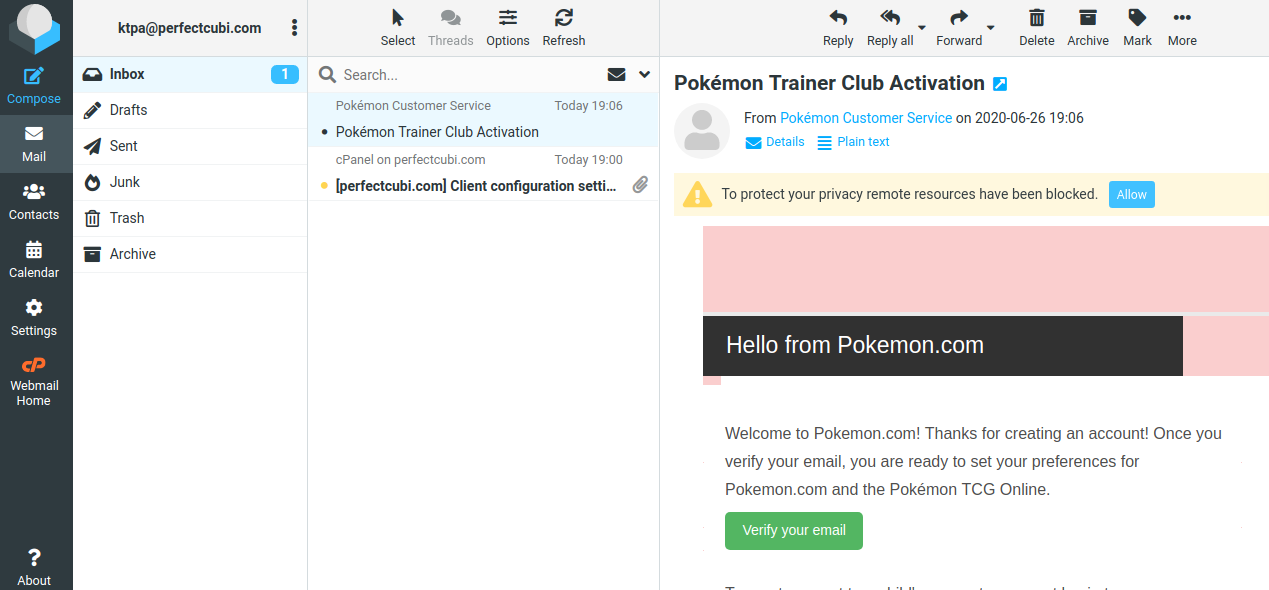Open the Trash folder
Screen dimensions: 1269x590
190,218
